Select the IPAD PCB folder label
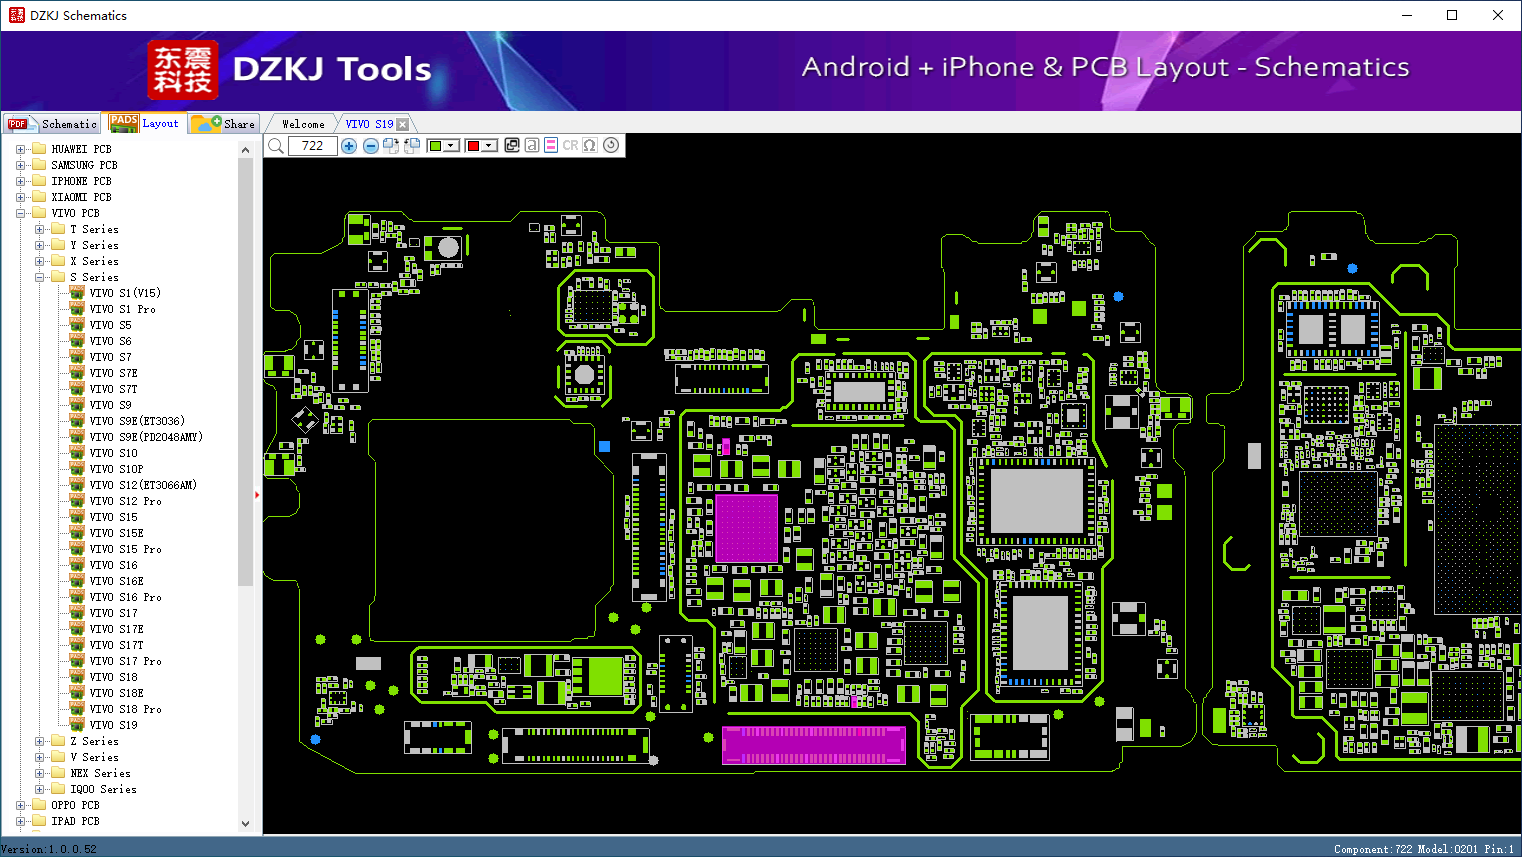Image resolution: width=1522 pixels, height=857 pixels. (x=76, y=821)
